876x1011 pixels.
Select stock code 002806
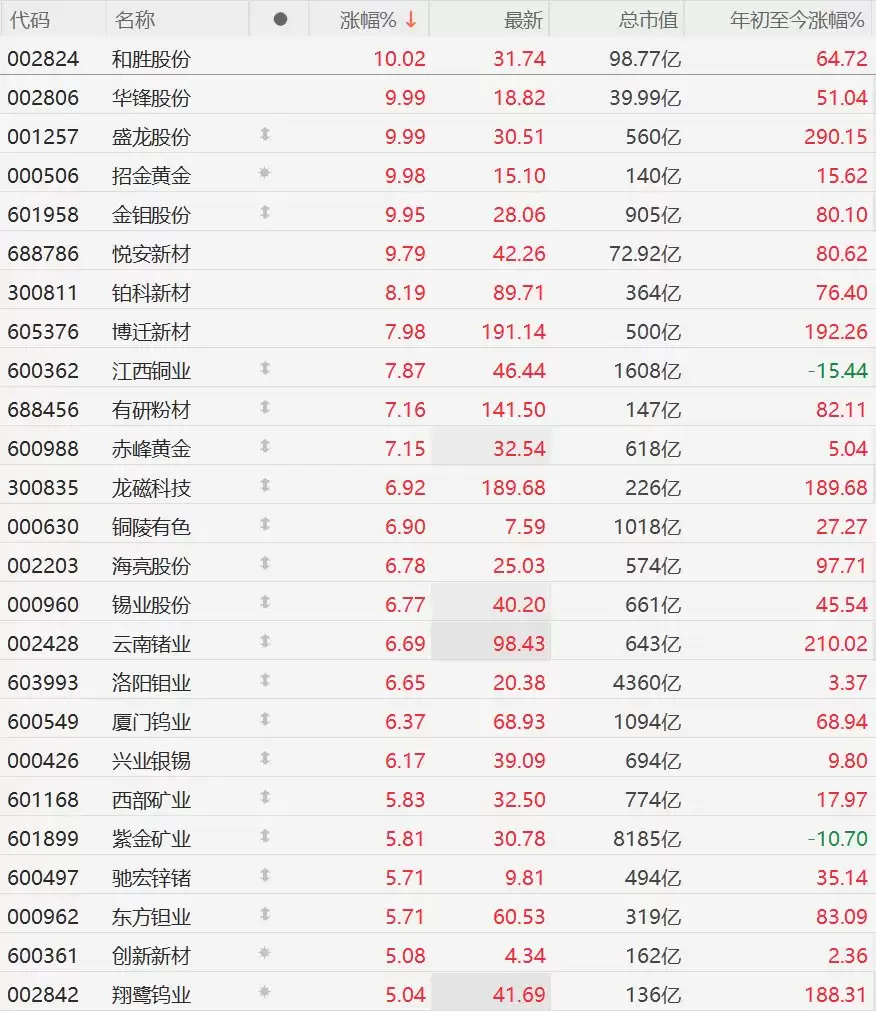[43, 98]
